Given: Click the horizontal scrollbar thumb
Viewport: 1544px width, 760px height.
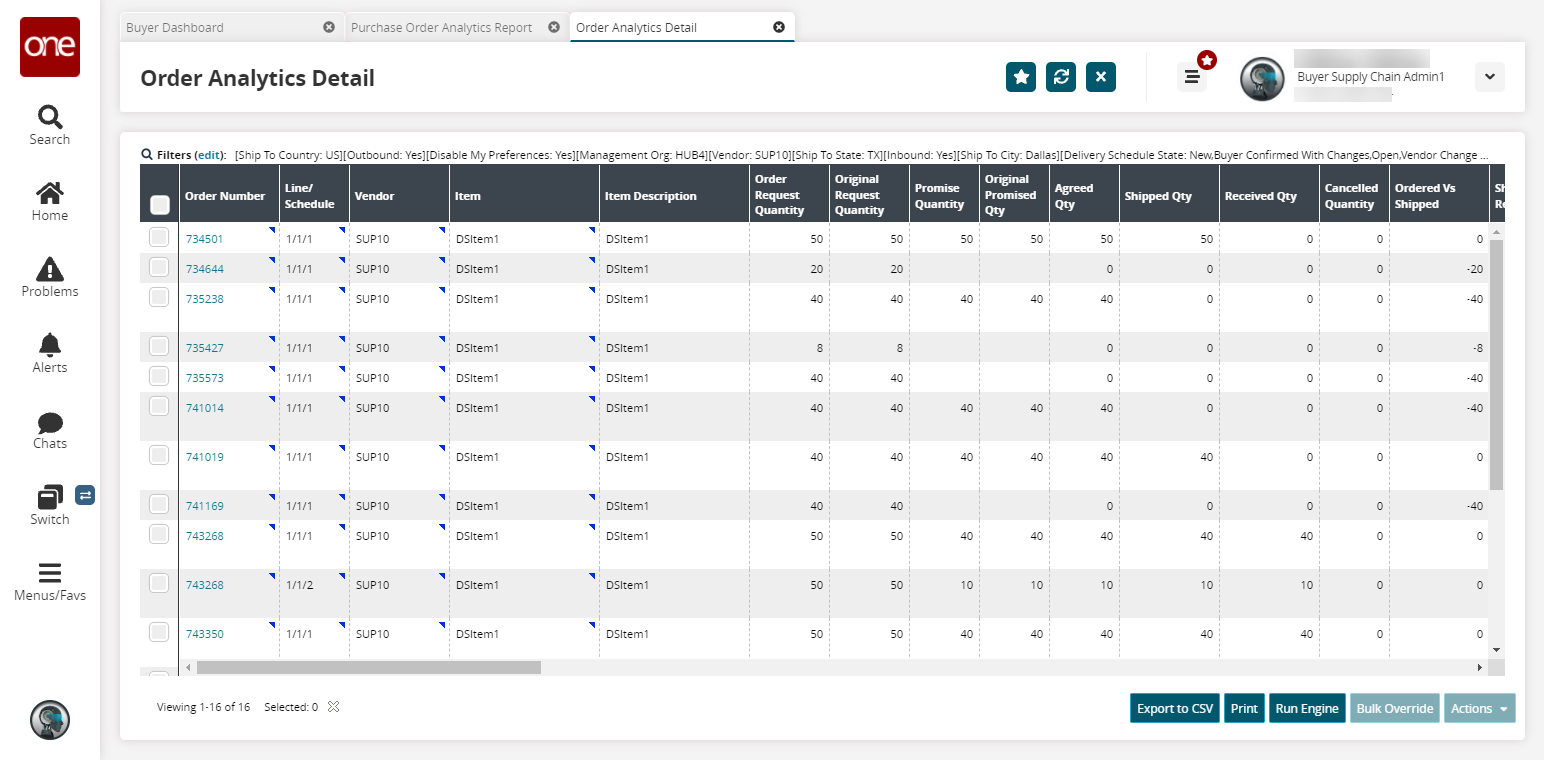Looking at the screenshot, I should click(368, 667).
